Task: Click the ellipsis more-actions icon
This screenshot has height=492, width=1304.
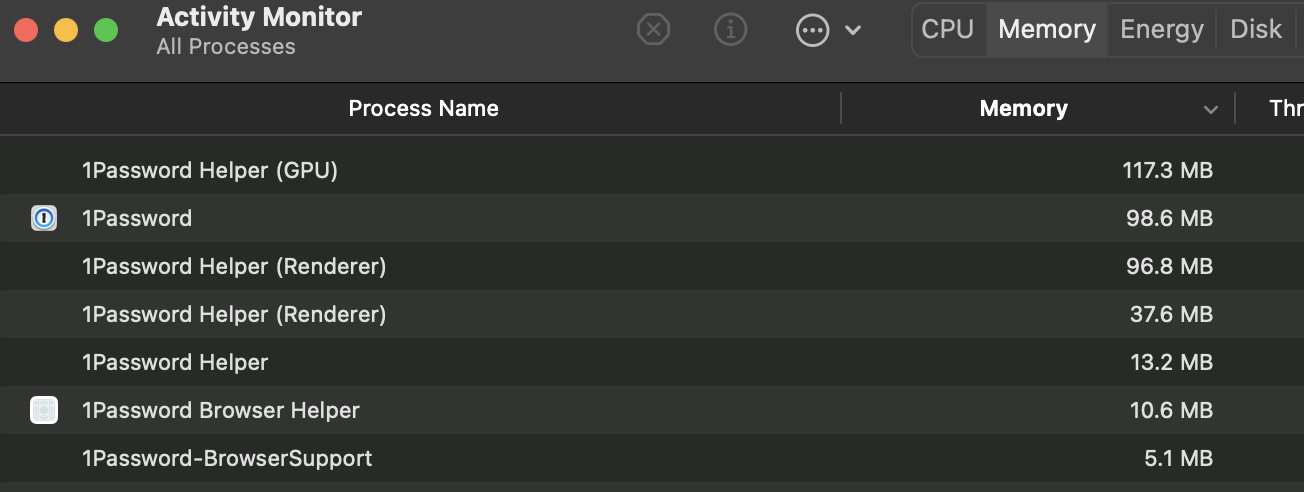Action: click(812, 30)
